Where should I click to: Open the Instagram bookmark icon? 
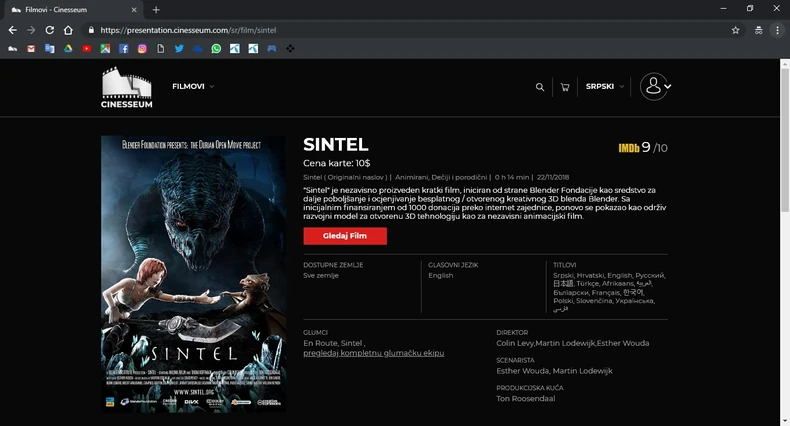142,48
